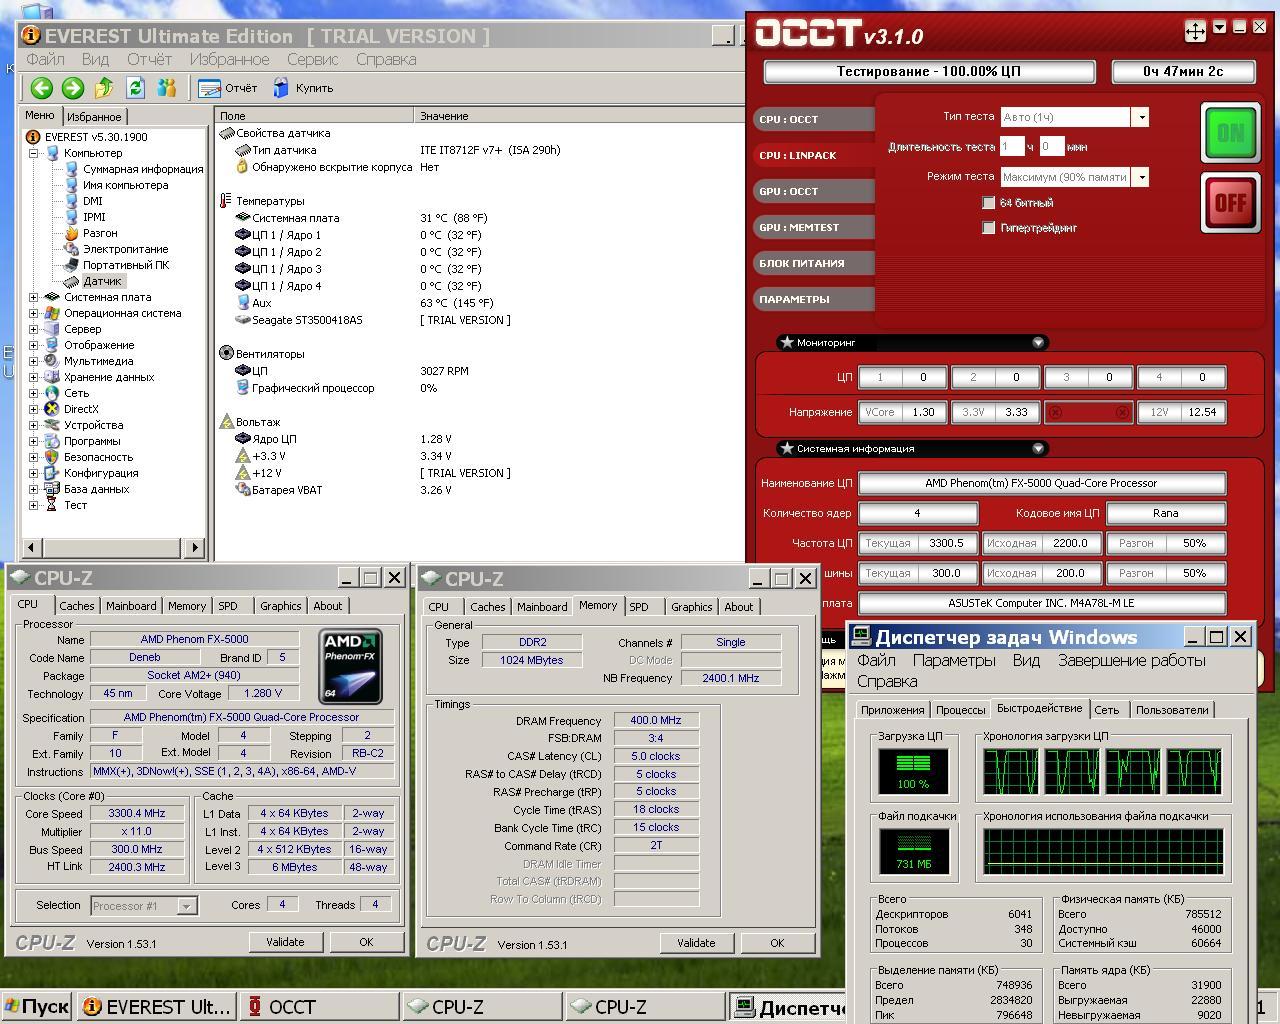Toggle the Гипертрейдинг checkbox
Viewport: 1280px width, 1024px height.
(x=988, y=228)
